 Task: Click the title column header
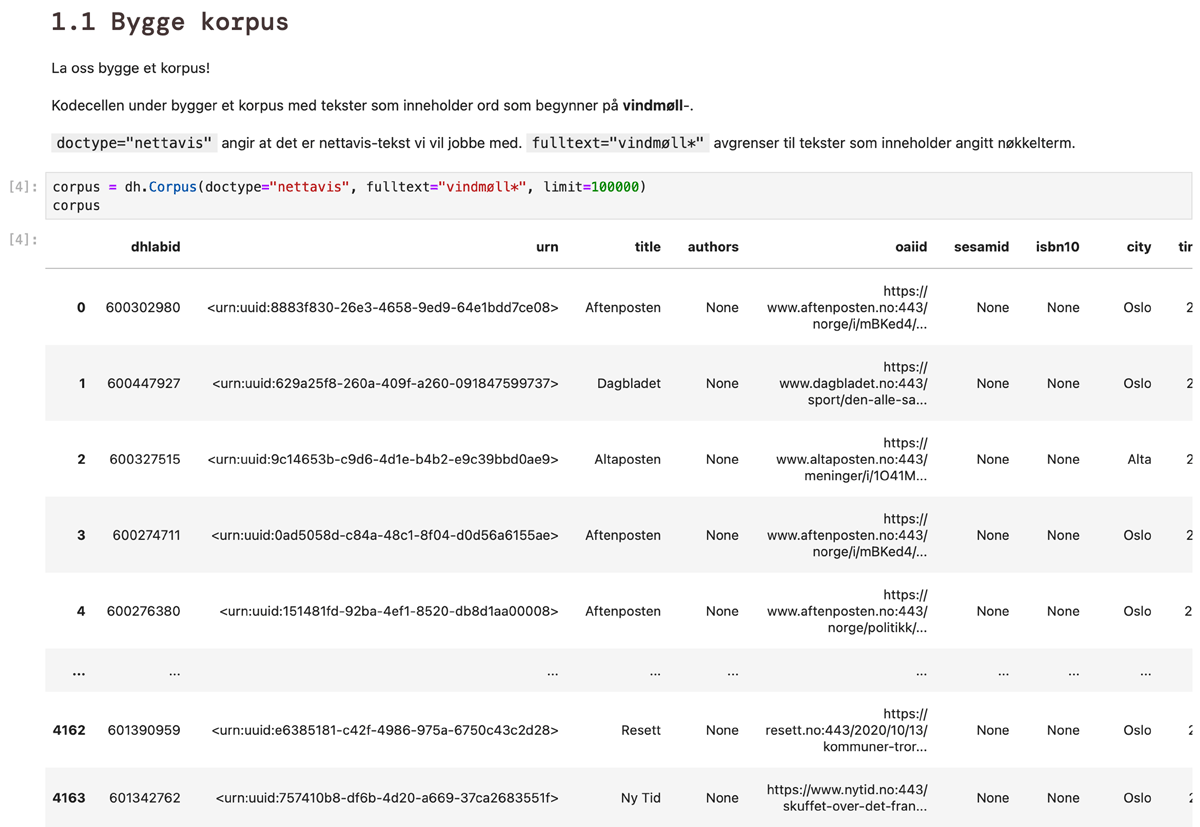tap(647, 247)
